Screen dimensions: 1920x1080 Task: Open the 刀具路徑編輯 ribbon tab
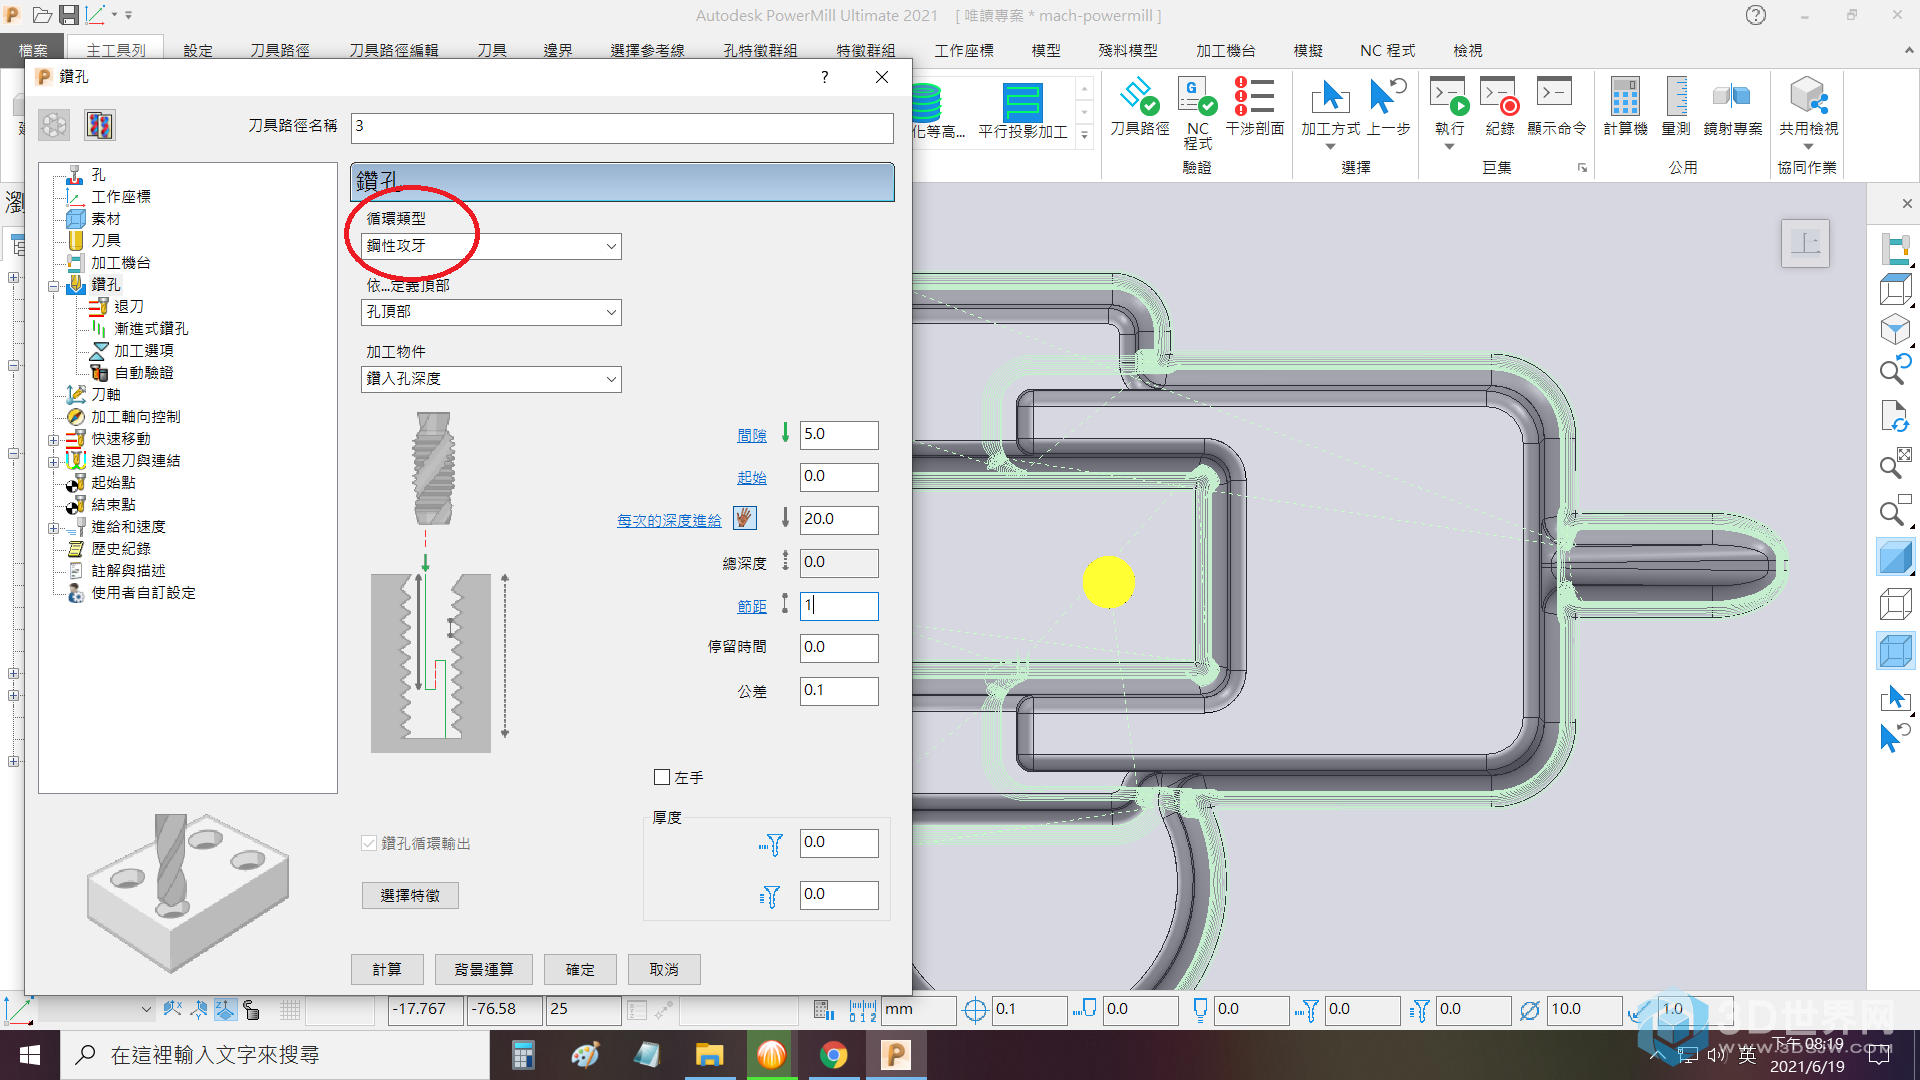(x=393, y=50)
